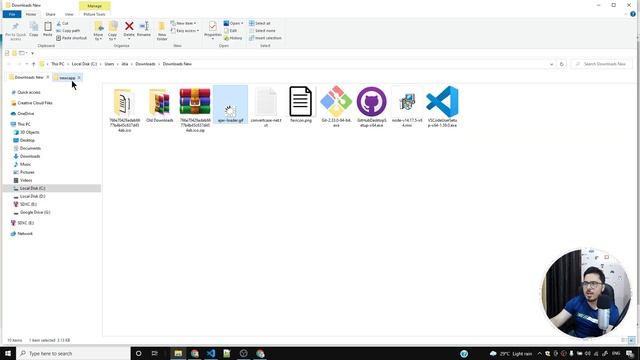Screen dimensions: 640x360
Task: Click Edit in the Open group
Action: point(231,31)
